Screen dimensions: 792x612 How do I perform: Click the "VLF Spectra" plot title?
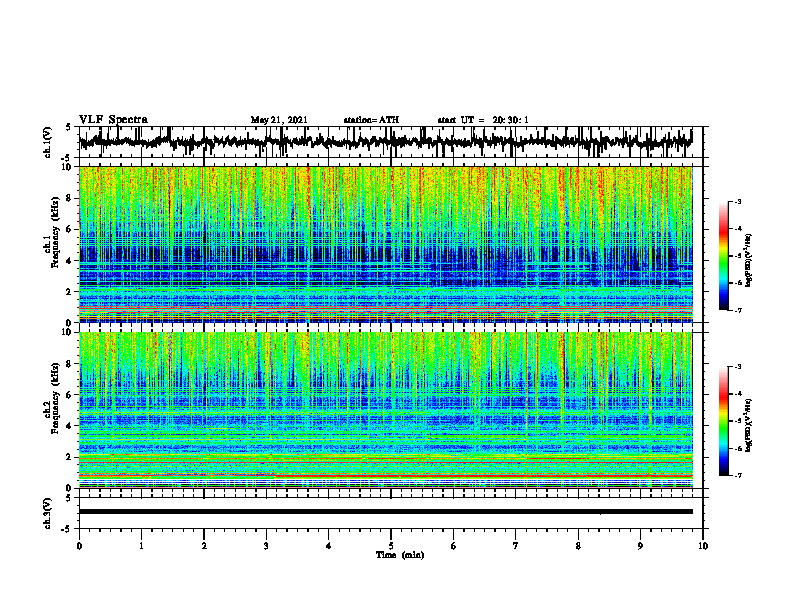pyautogui.click(x=113, y=120)
